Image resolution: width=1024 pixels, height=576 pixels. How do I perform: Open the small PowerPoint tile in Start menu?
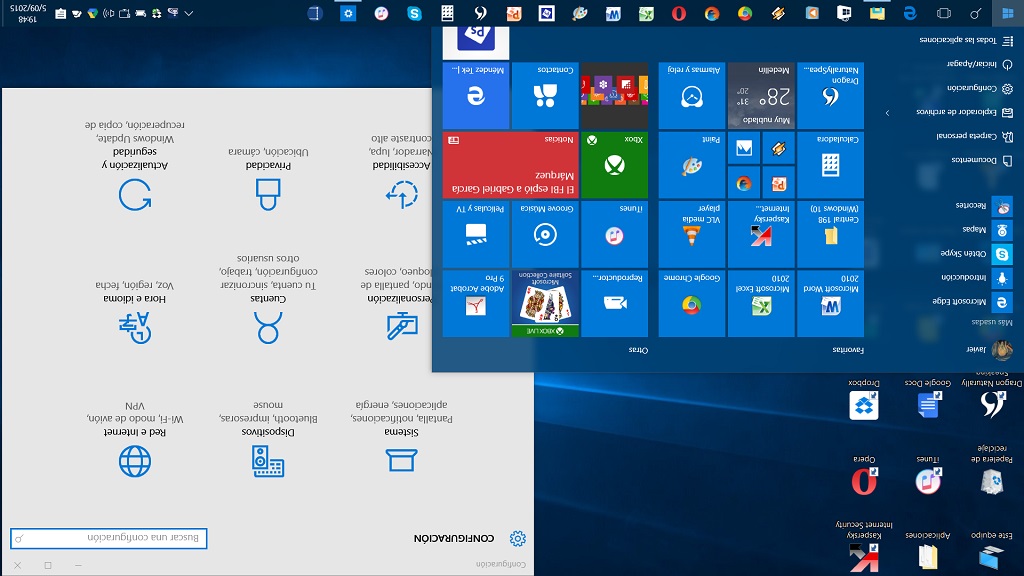click(x=778, y=183)
